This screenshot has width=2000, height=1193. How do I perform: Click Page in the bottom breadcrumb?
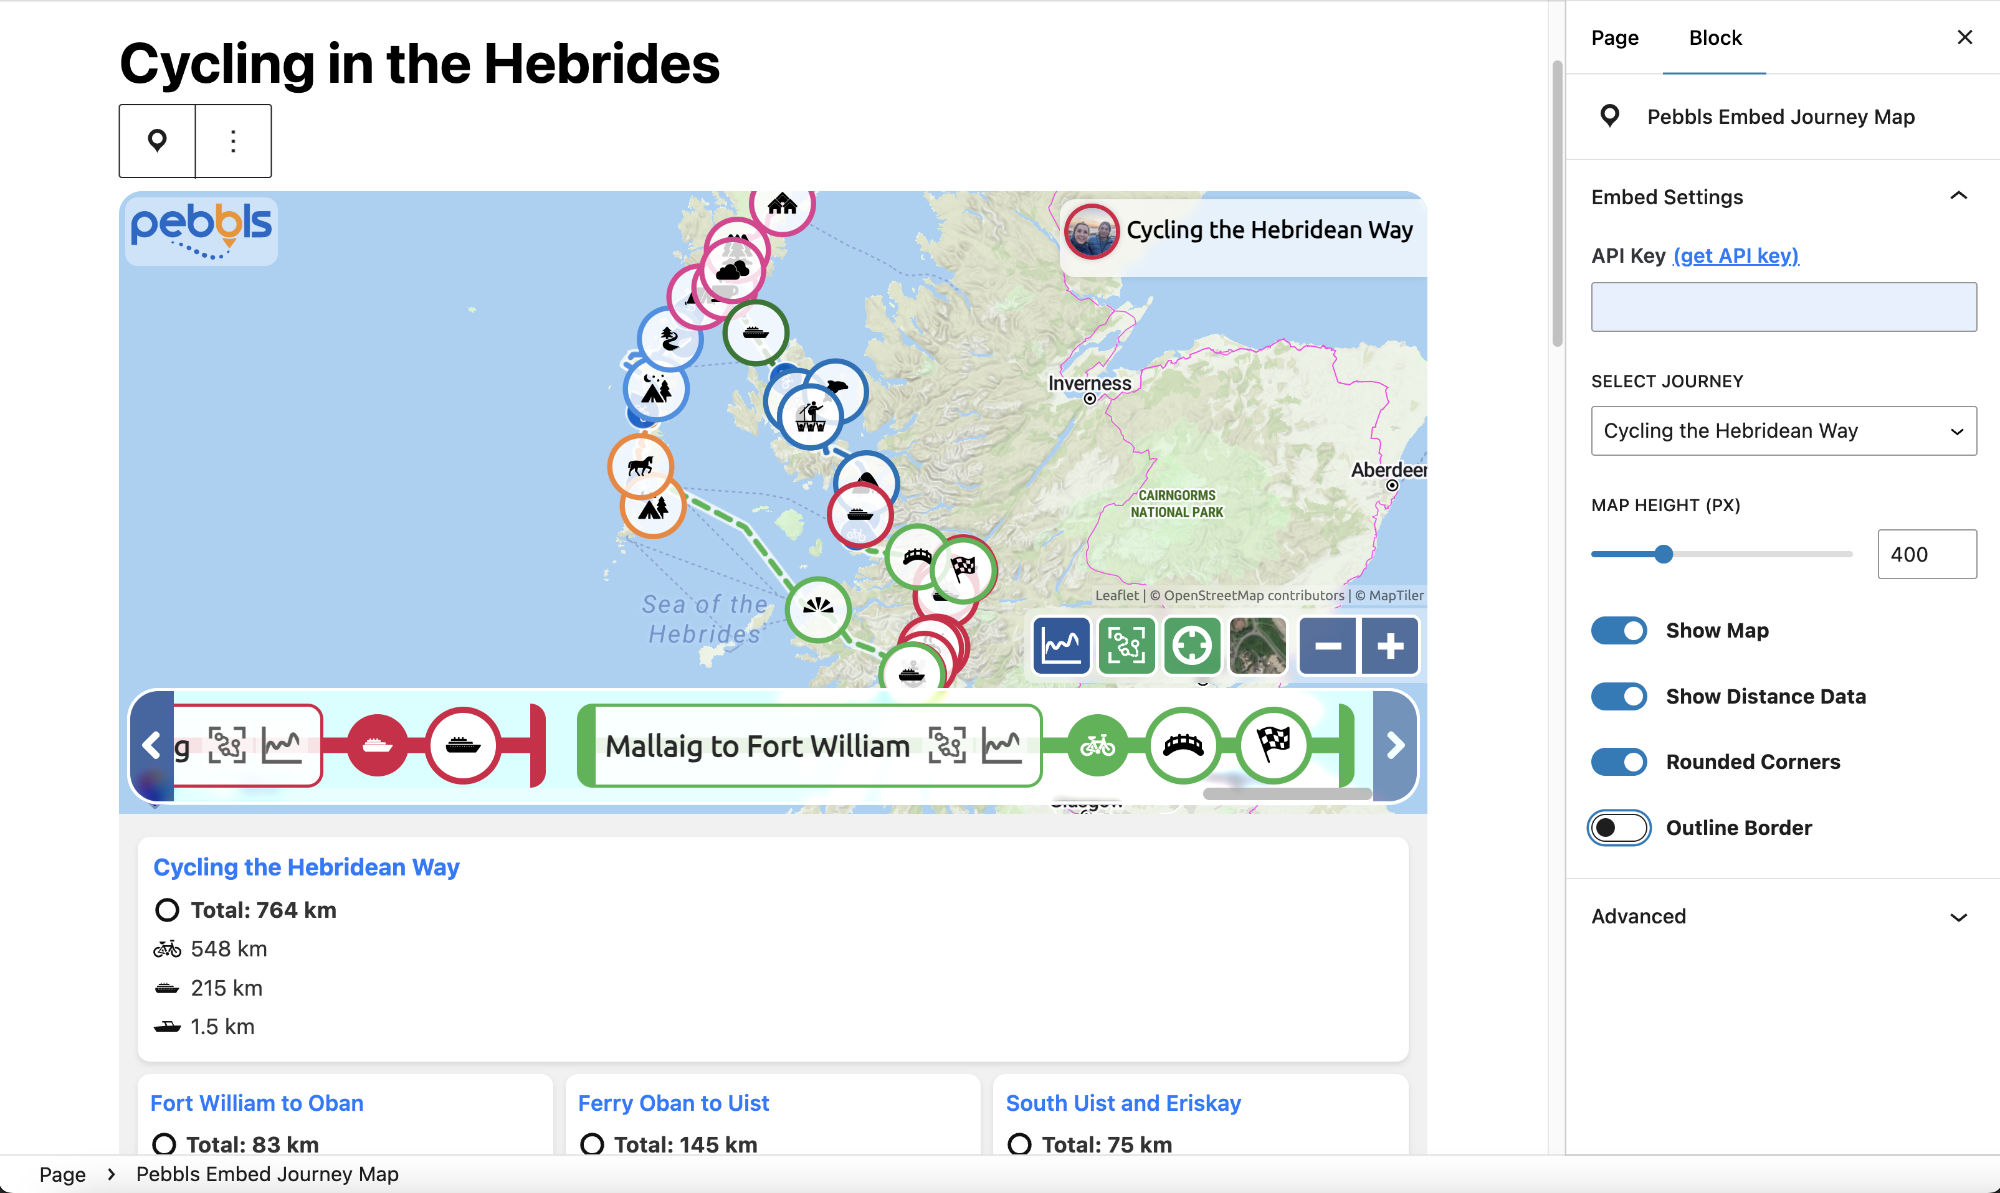(62, 1174)
